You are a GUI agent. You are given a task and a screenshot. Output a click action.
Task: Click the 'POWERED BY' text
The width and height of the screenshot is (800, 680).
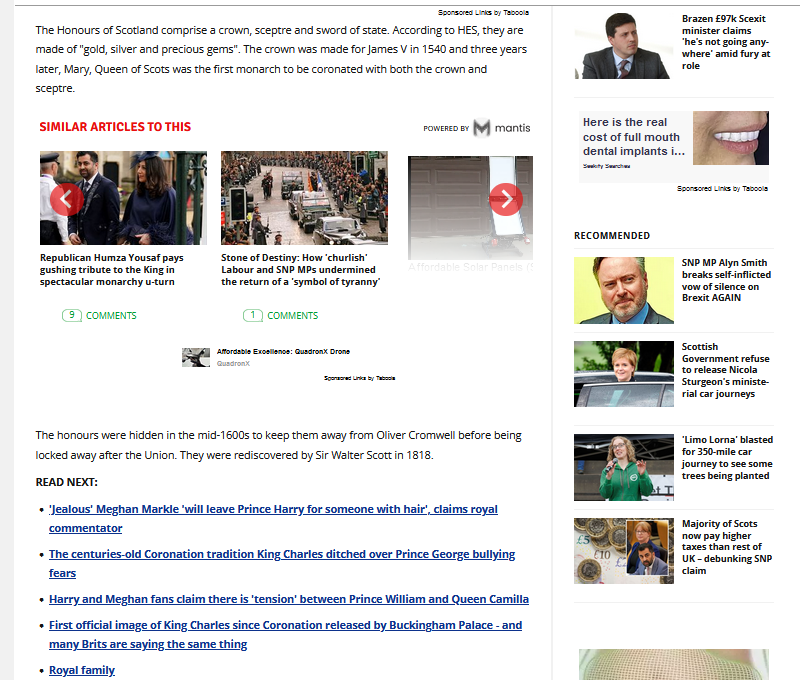pyautogui.click(x=446, y=129)
